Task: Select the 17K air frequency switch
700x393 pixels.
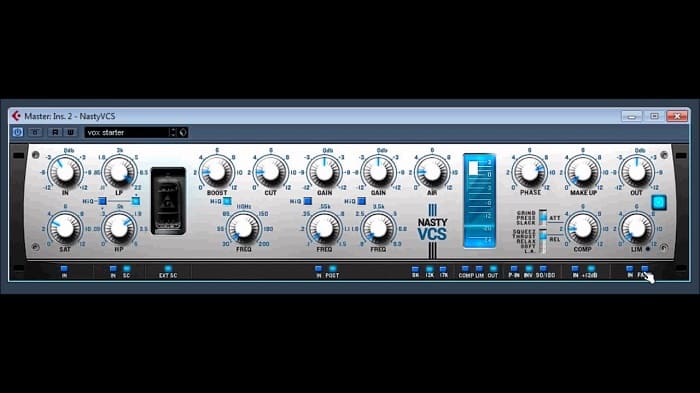Action: tap(443, 269)
